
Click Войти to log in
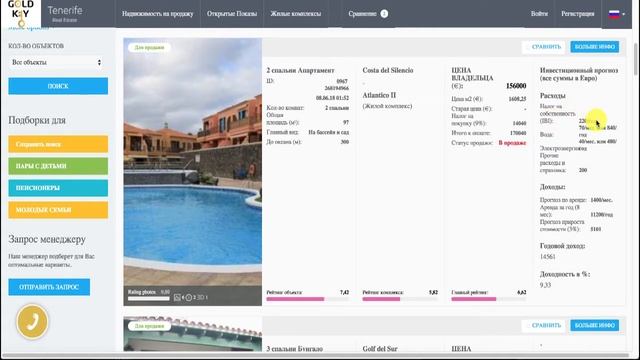coord(539,14)
